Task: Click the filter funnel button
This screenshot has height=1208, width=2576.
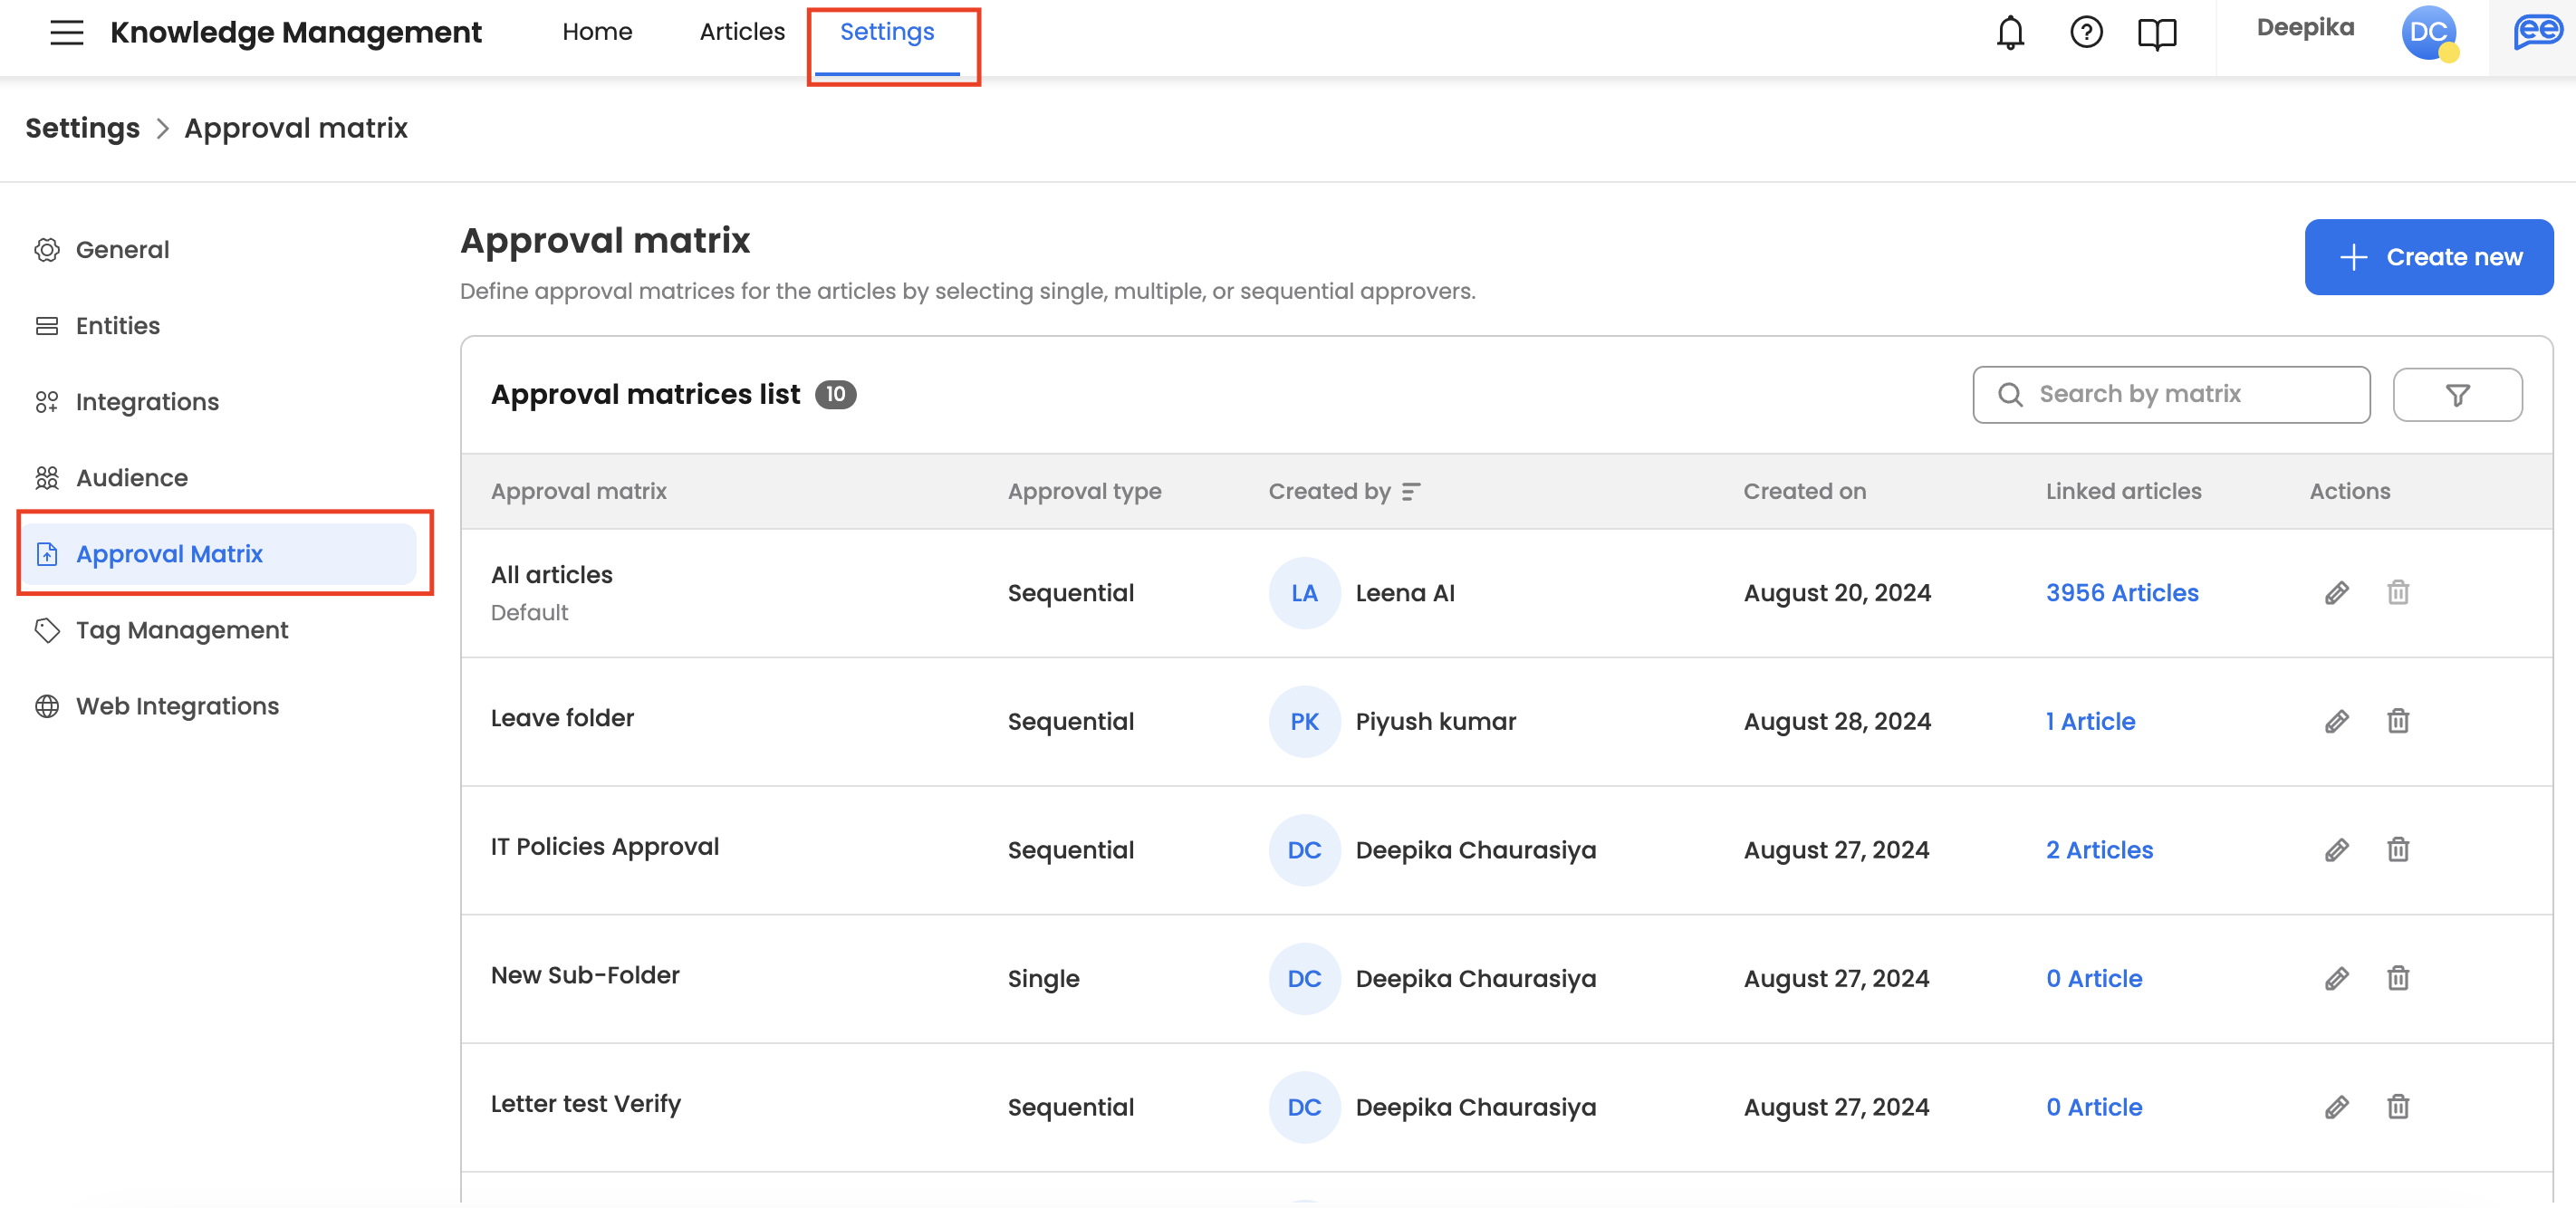Action: (x=2456, y=395)
